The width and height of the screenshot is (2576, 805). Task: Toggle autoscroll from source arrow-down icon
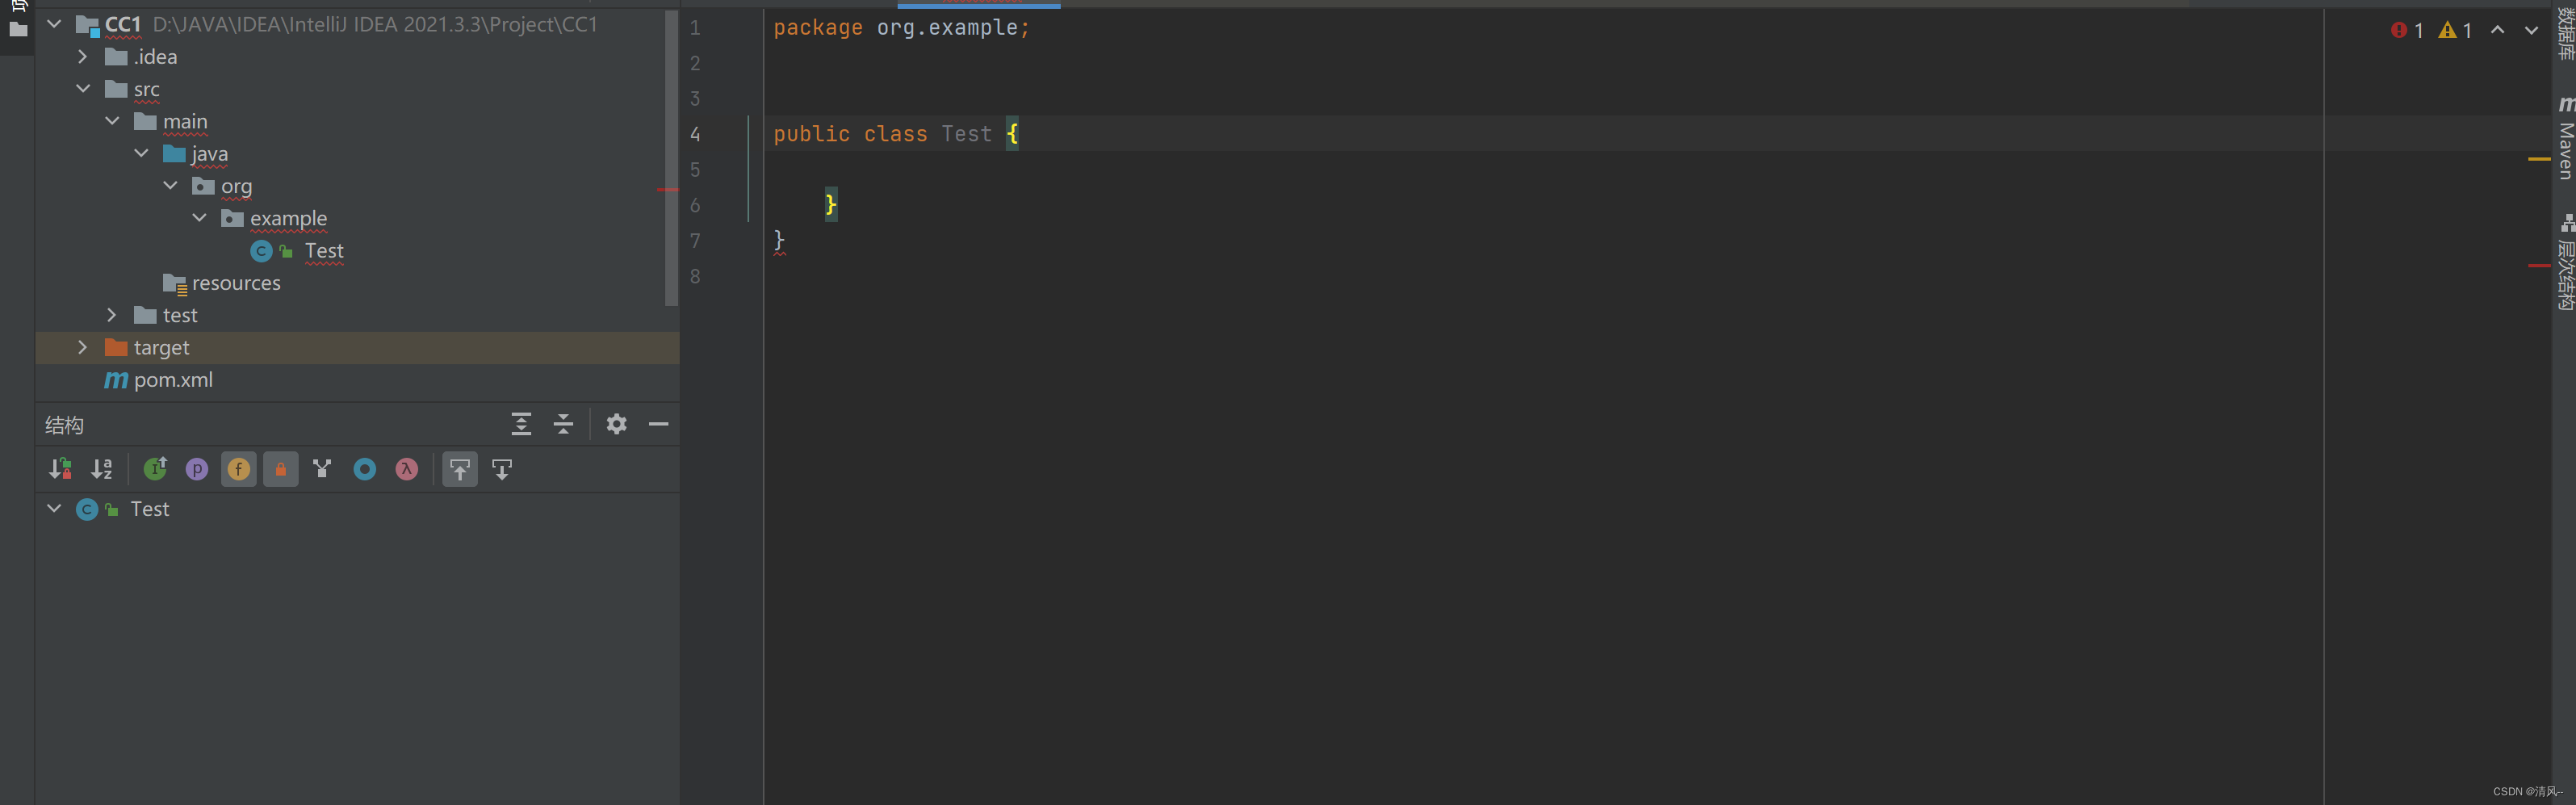click(x=502, y=469)
